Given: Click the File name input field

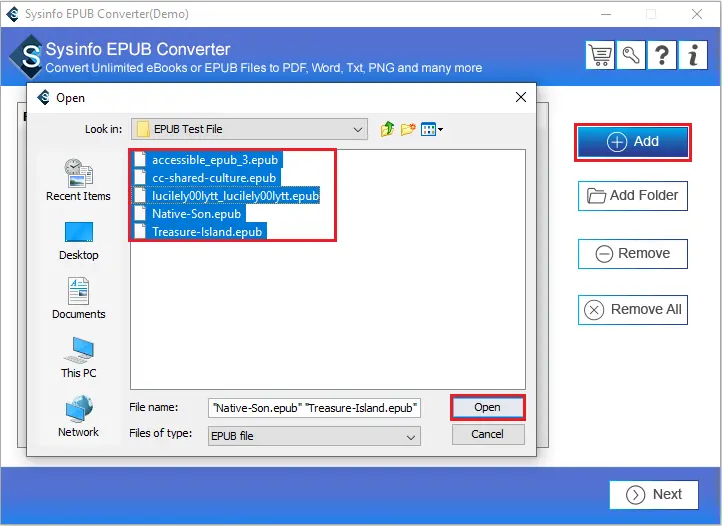Looking at the screenshot, I should pos(314,408).
